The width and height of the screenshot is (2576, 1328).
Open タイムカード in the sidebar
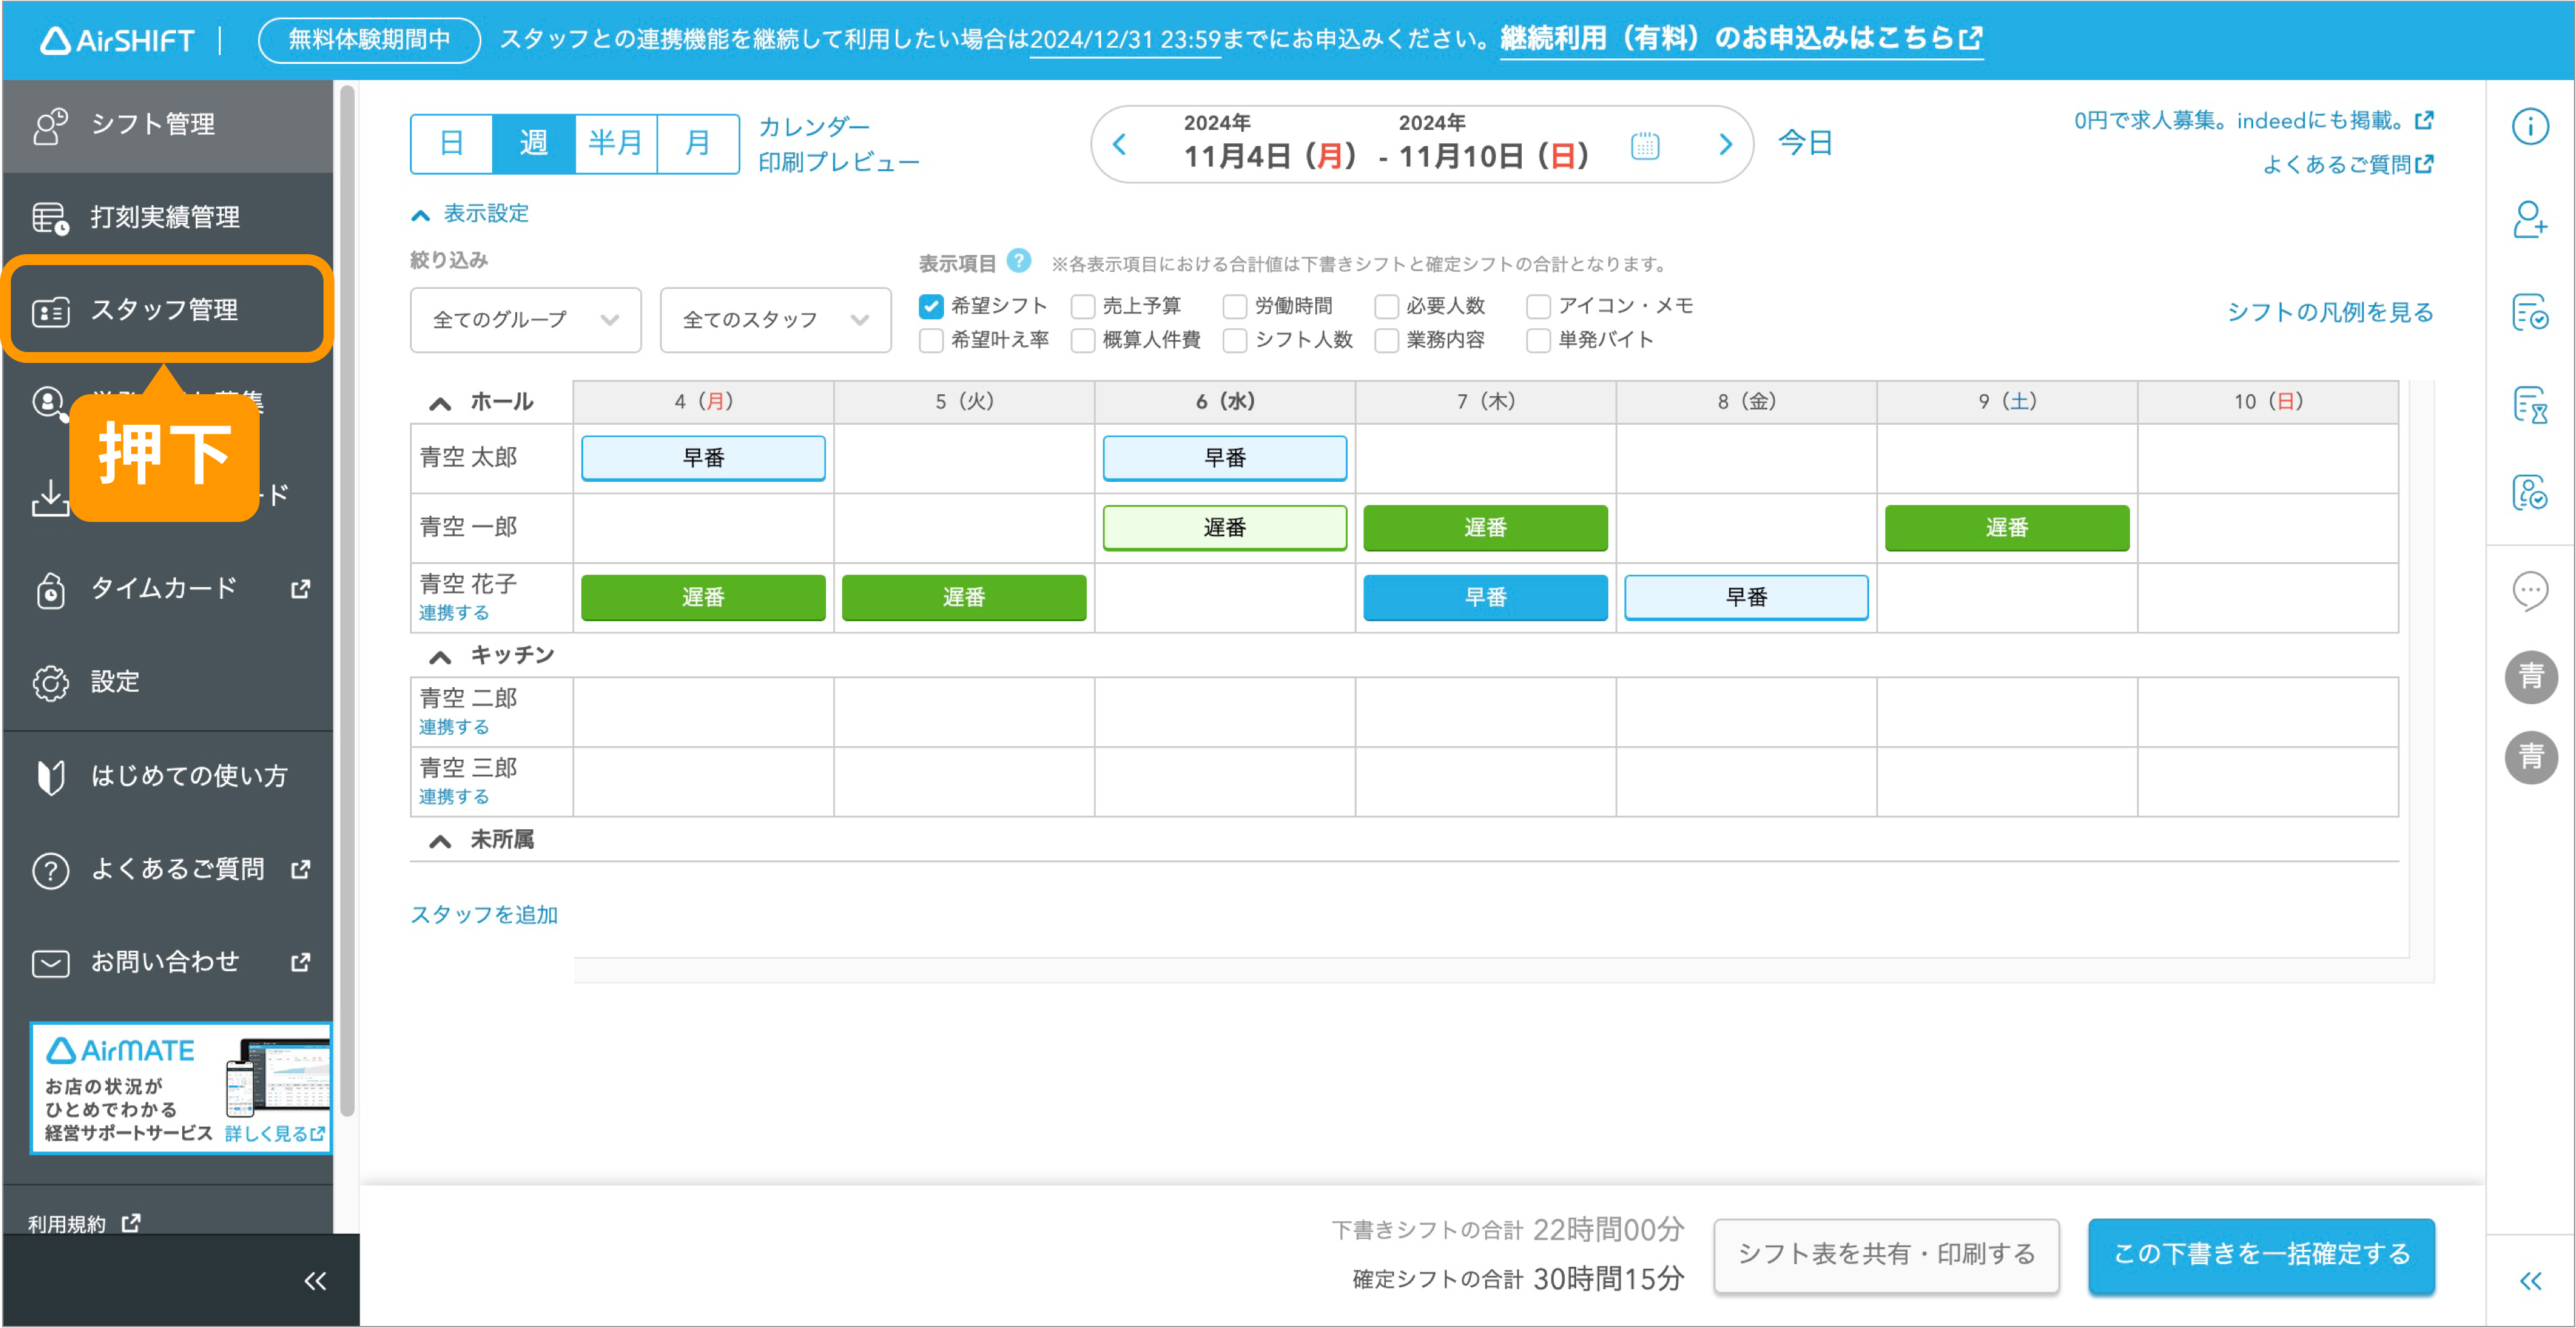tap(167, 589)
